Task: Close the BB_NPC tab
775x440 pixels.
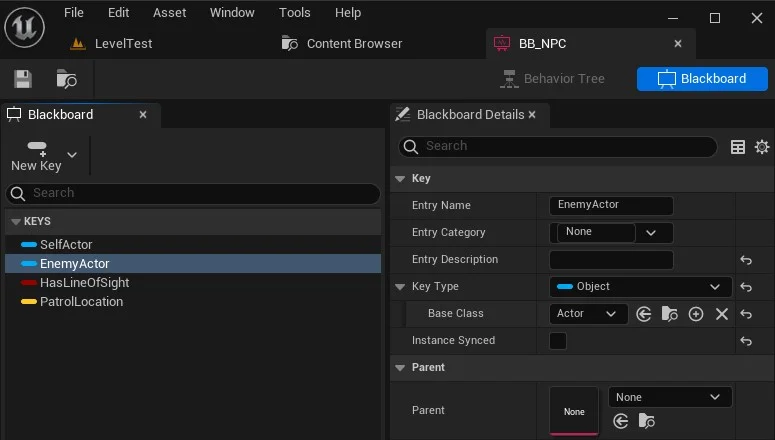Action: click(678, 44)
